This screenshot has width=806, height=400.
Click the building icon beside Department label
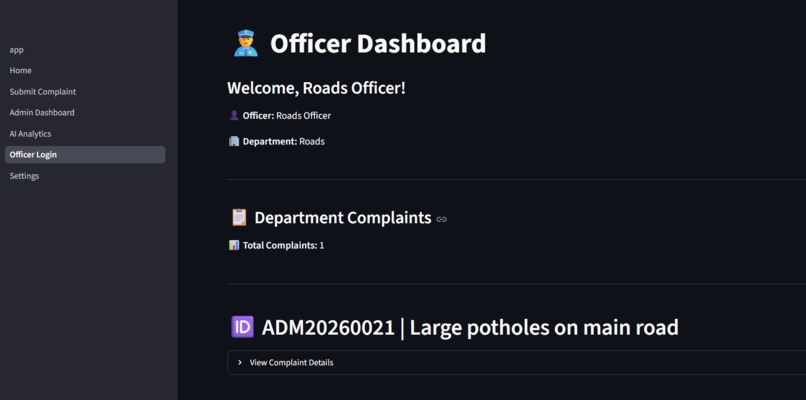234,141
